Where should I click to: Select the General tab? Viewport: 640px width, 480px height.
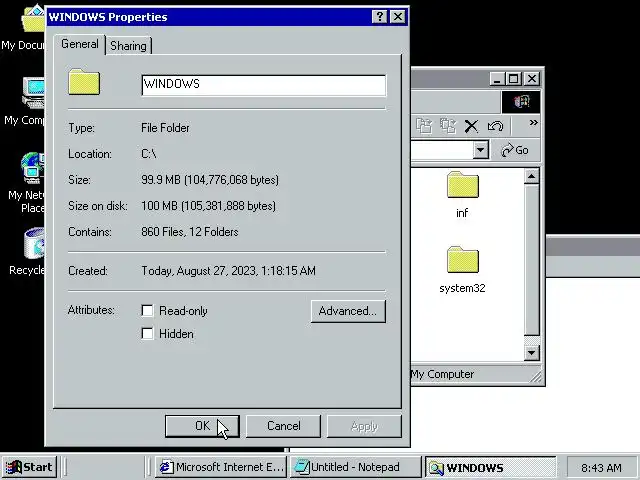tap(80, 44)
